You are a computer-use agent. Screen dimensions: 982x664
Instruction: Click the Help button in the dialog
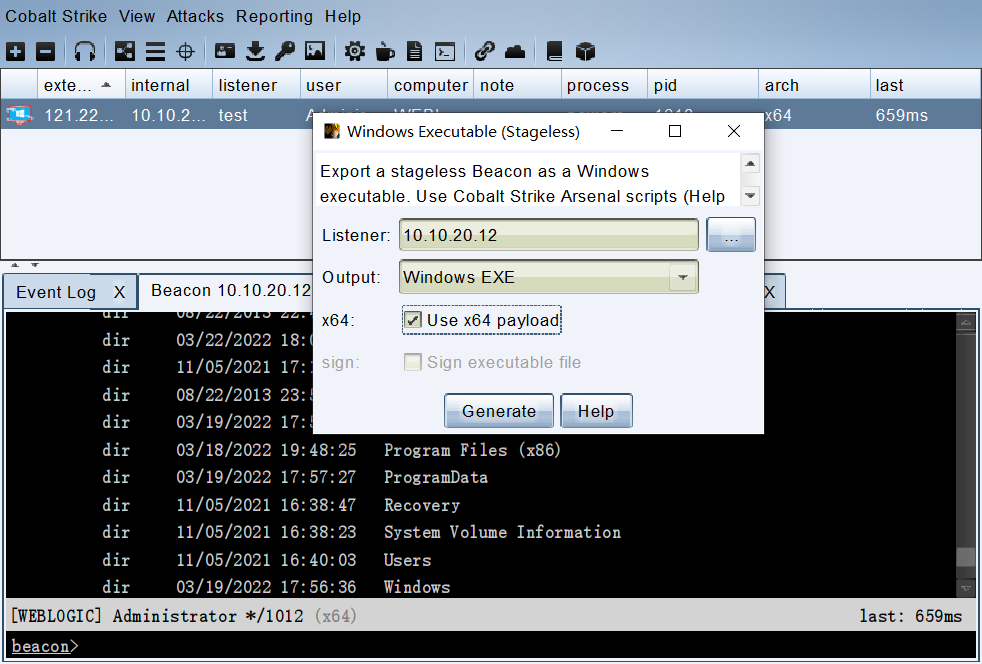tap(596, 411)
